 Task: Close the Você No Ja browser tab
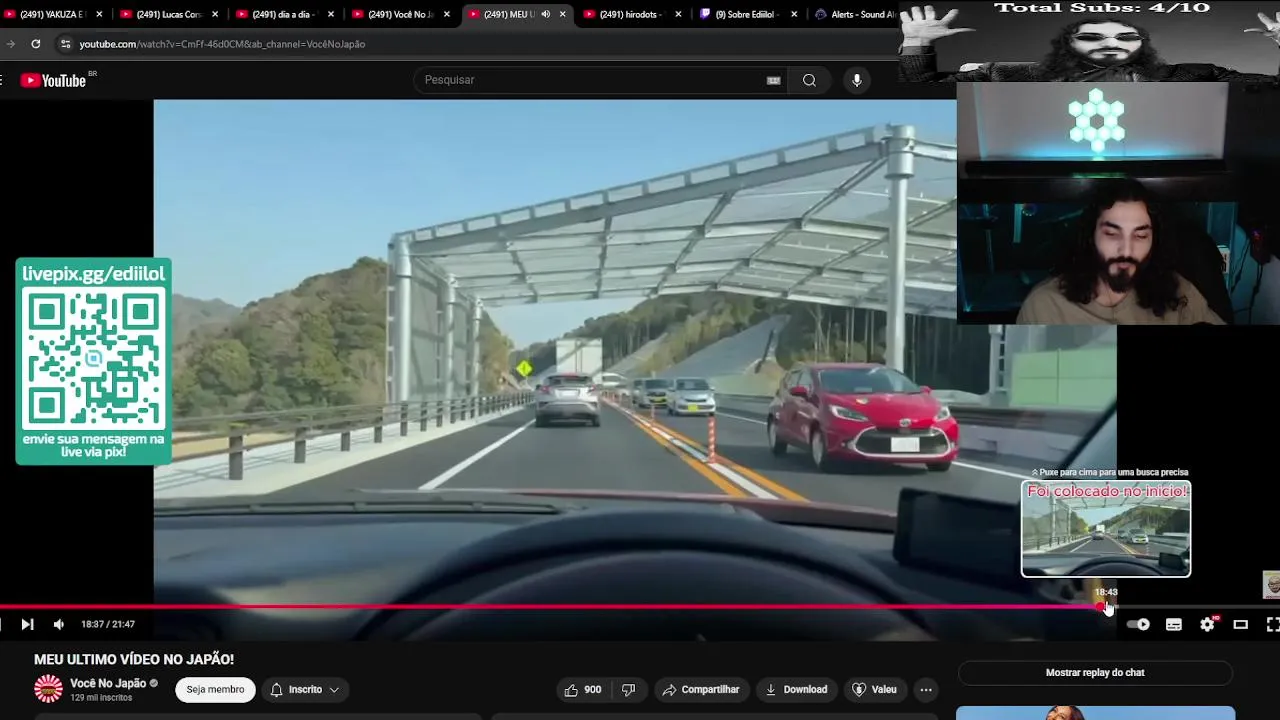(447, 14)
